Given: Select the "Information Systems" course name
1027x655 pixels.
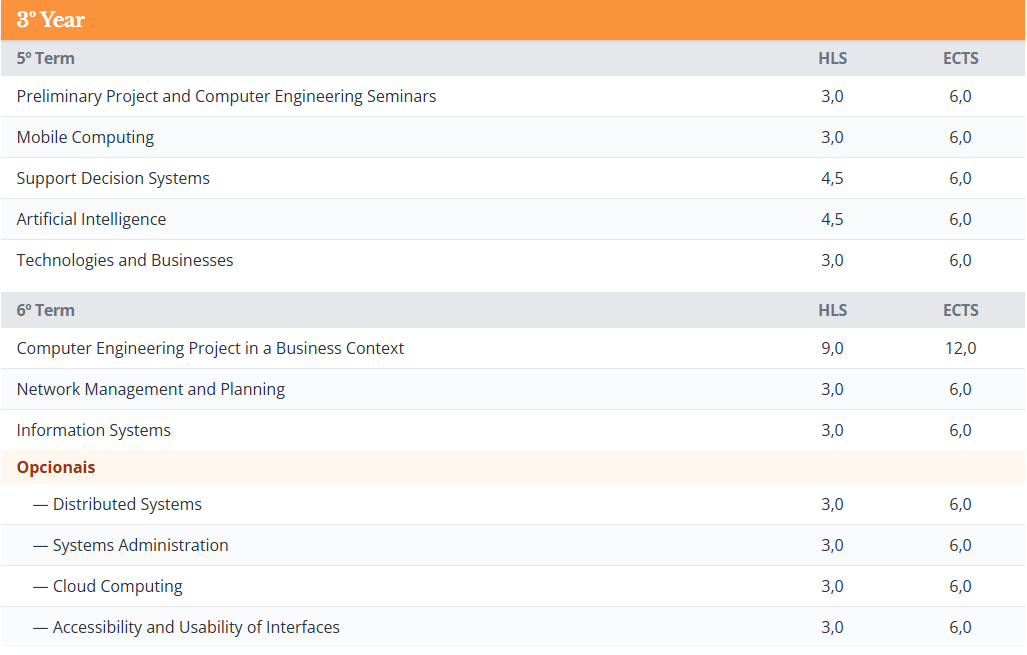Looking at the screenshot, I should (x=94, y=430).
